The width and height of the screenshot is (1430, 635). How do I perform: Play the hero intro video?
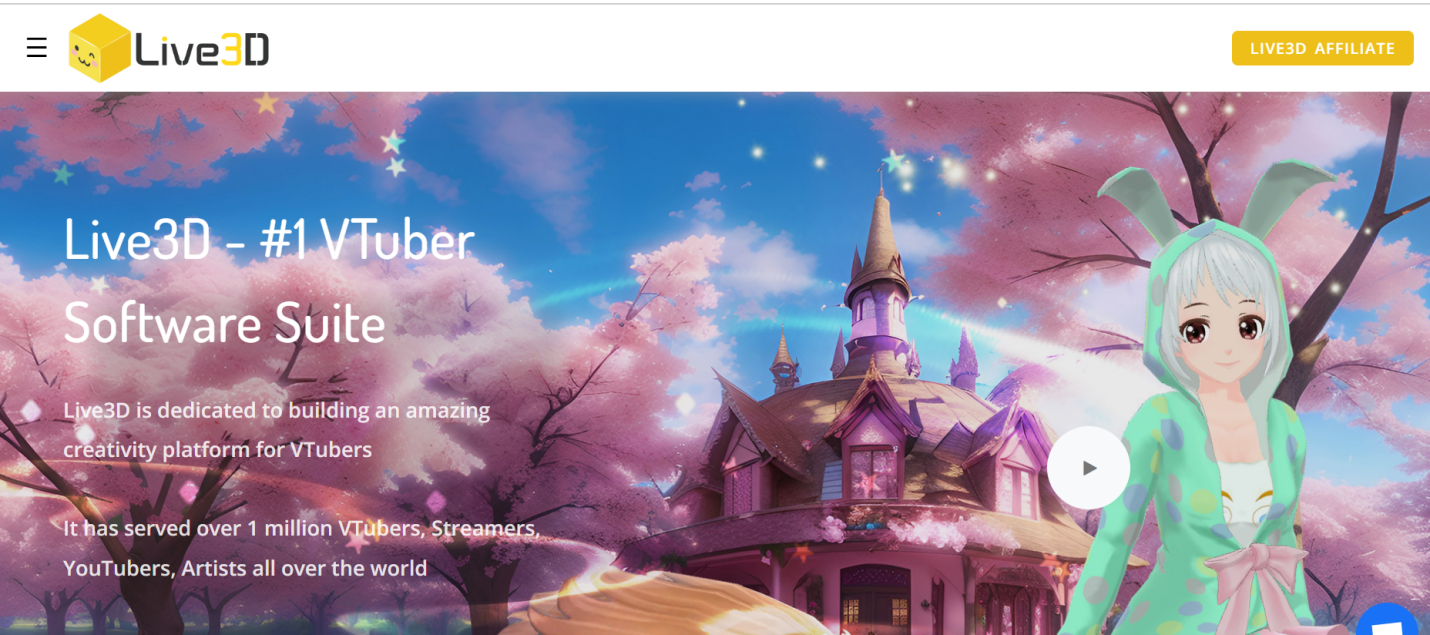point(1089,468)
